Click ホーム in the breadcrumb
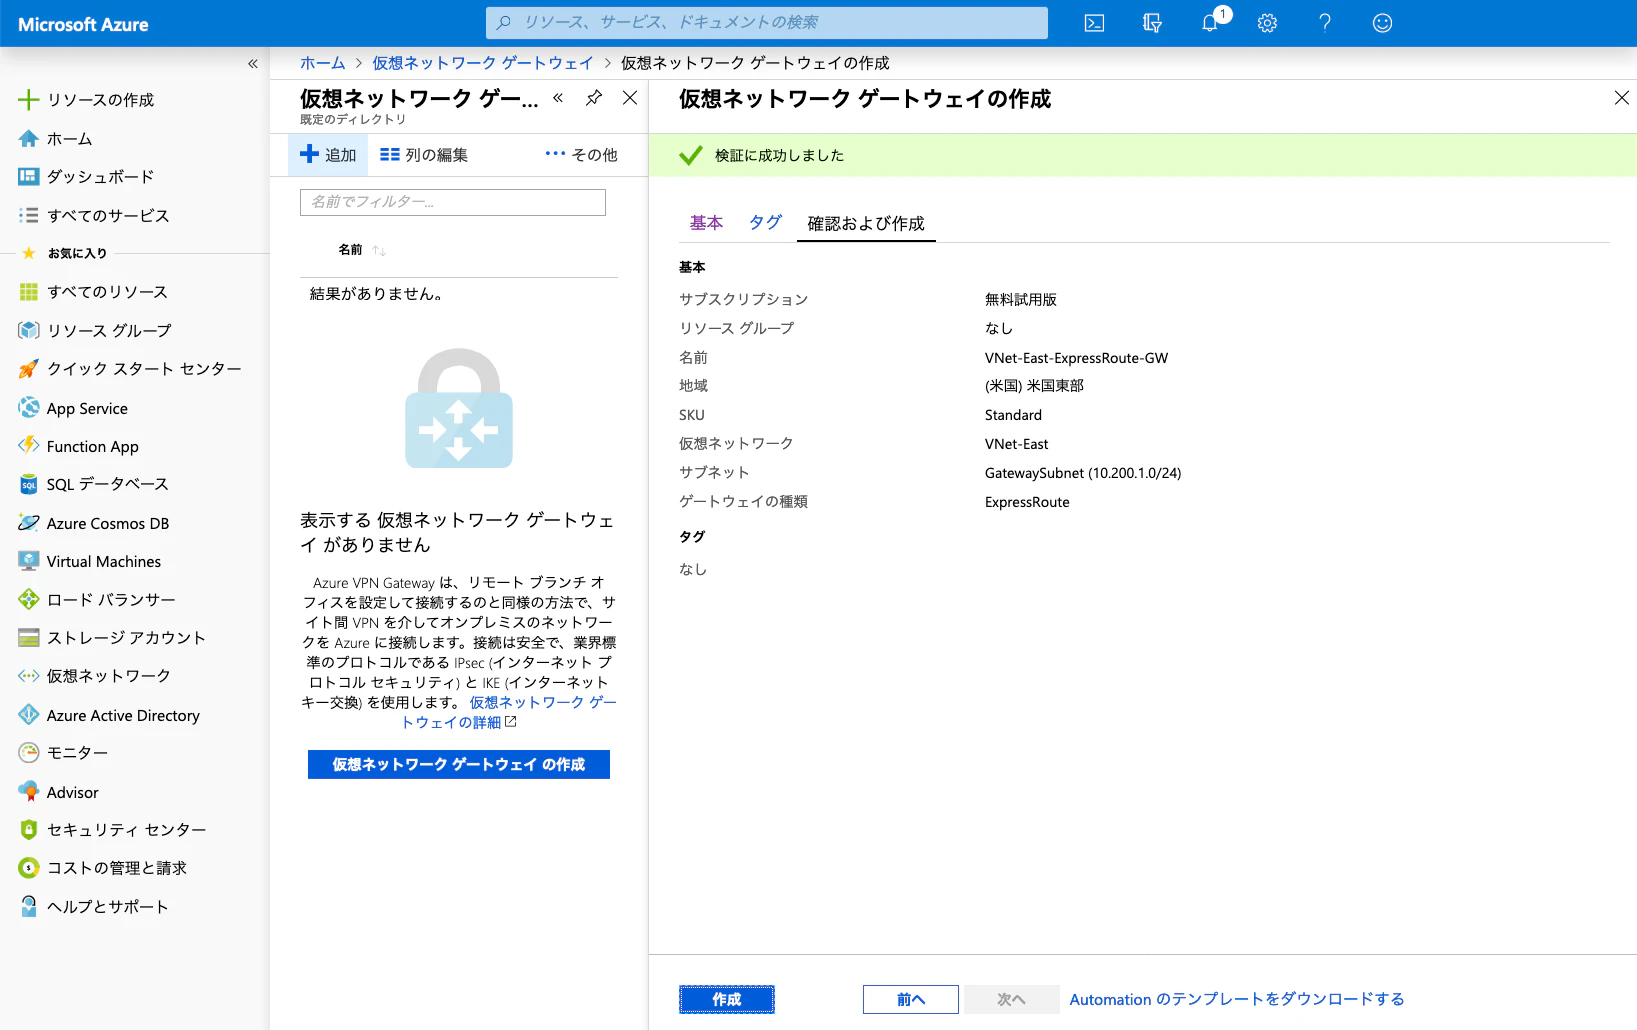The height and width of the screenshot is (1030, 1637). [322, 63]
